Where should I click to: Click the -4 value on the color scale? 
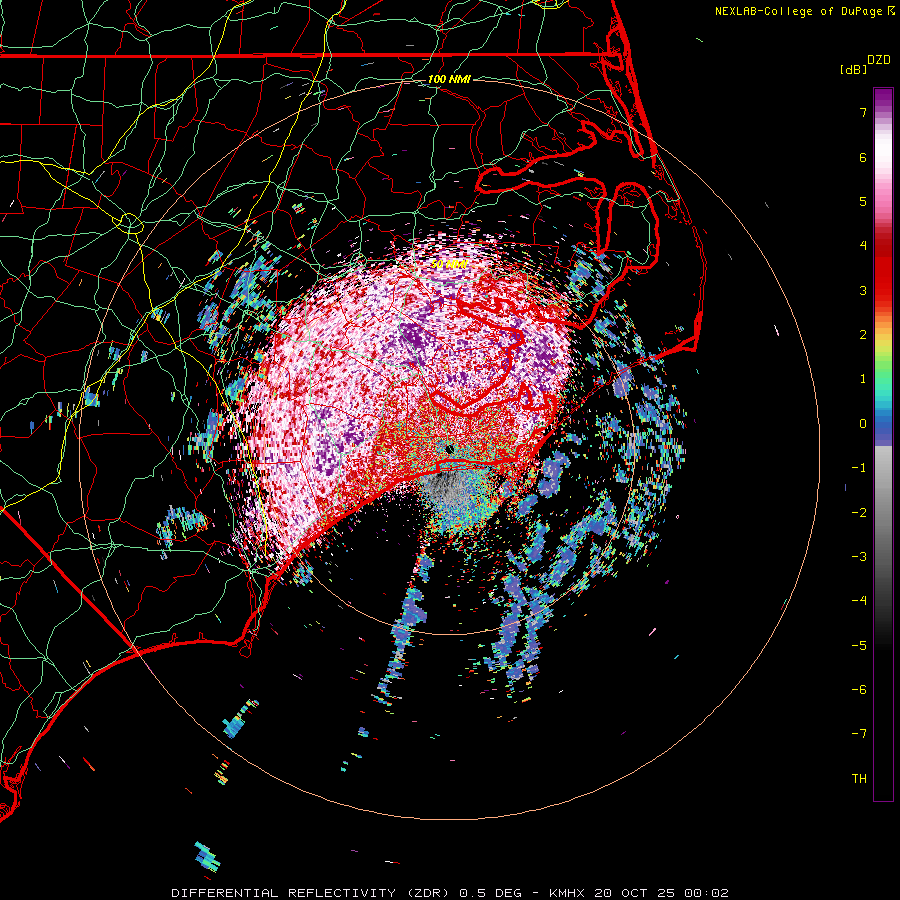859,601
